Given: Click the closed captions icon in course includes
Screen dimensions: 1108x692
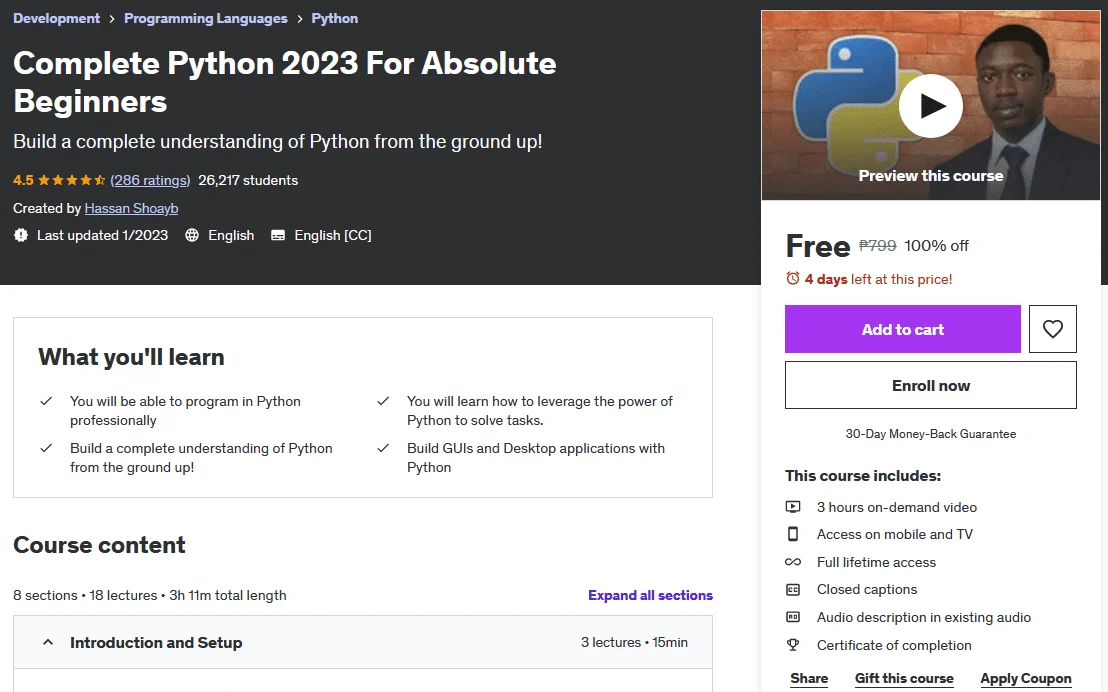Looking at the screenshot, I should pos(793,590).
